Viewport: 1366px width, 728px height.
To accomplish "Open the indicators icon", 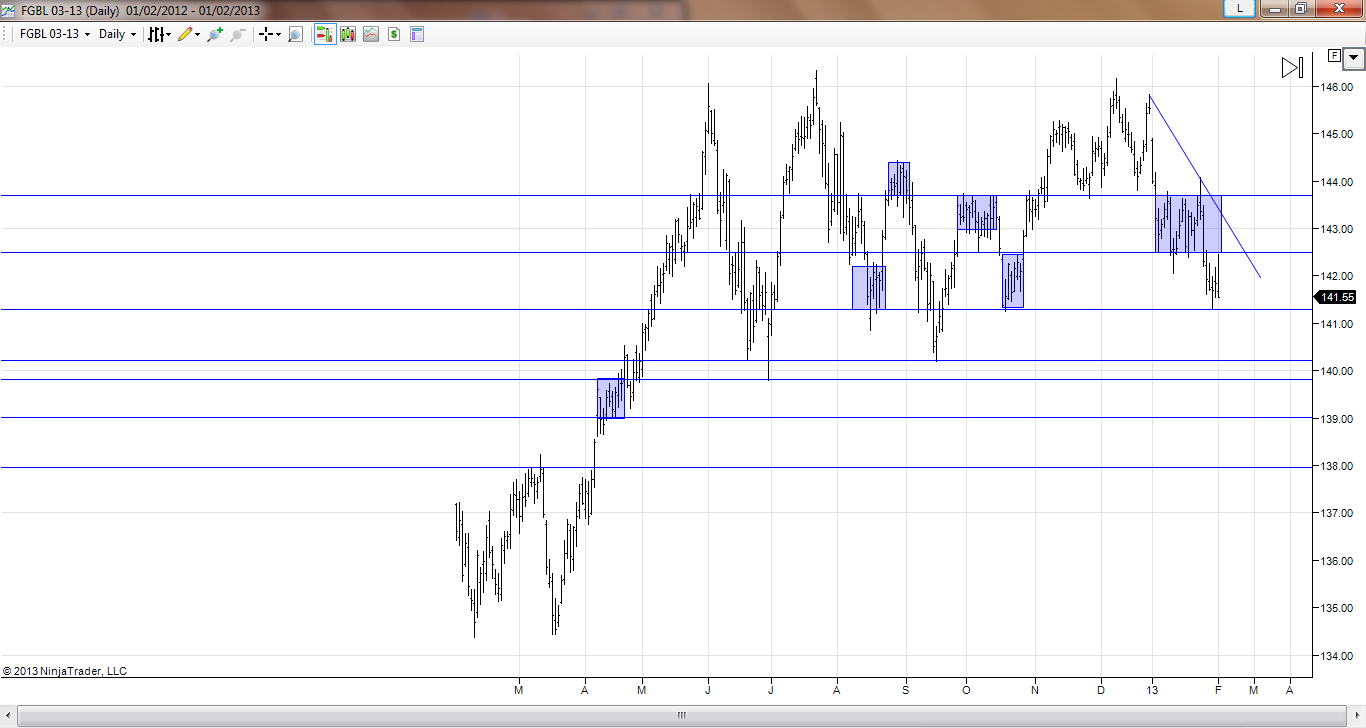I will (371, 34).
